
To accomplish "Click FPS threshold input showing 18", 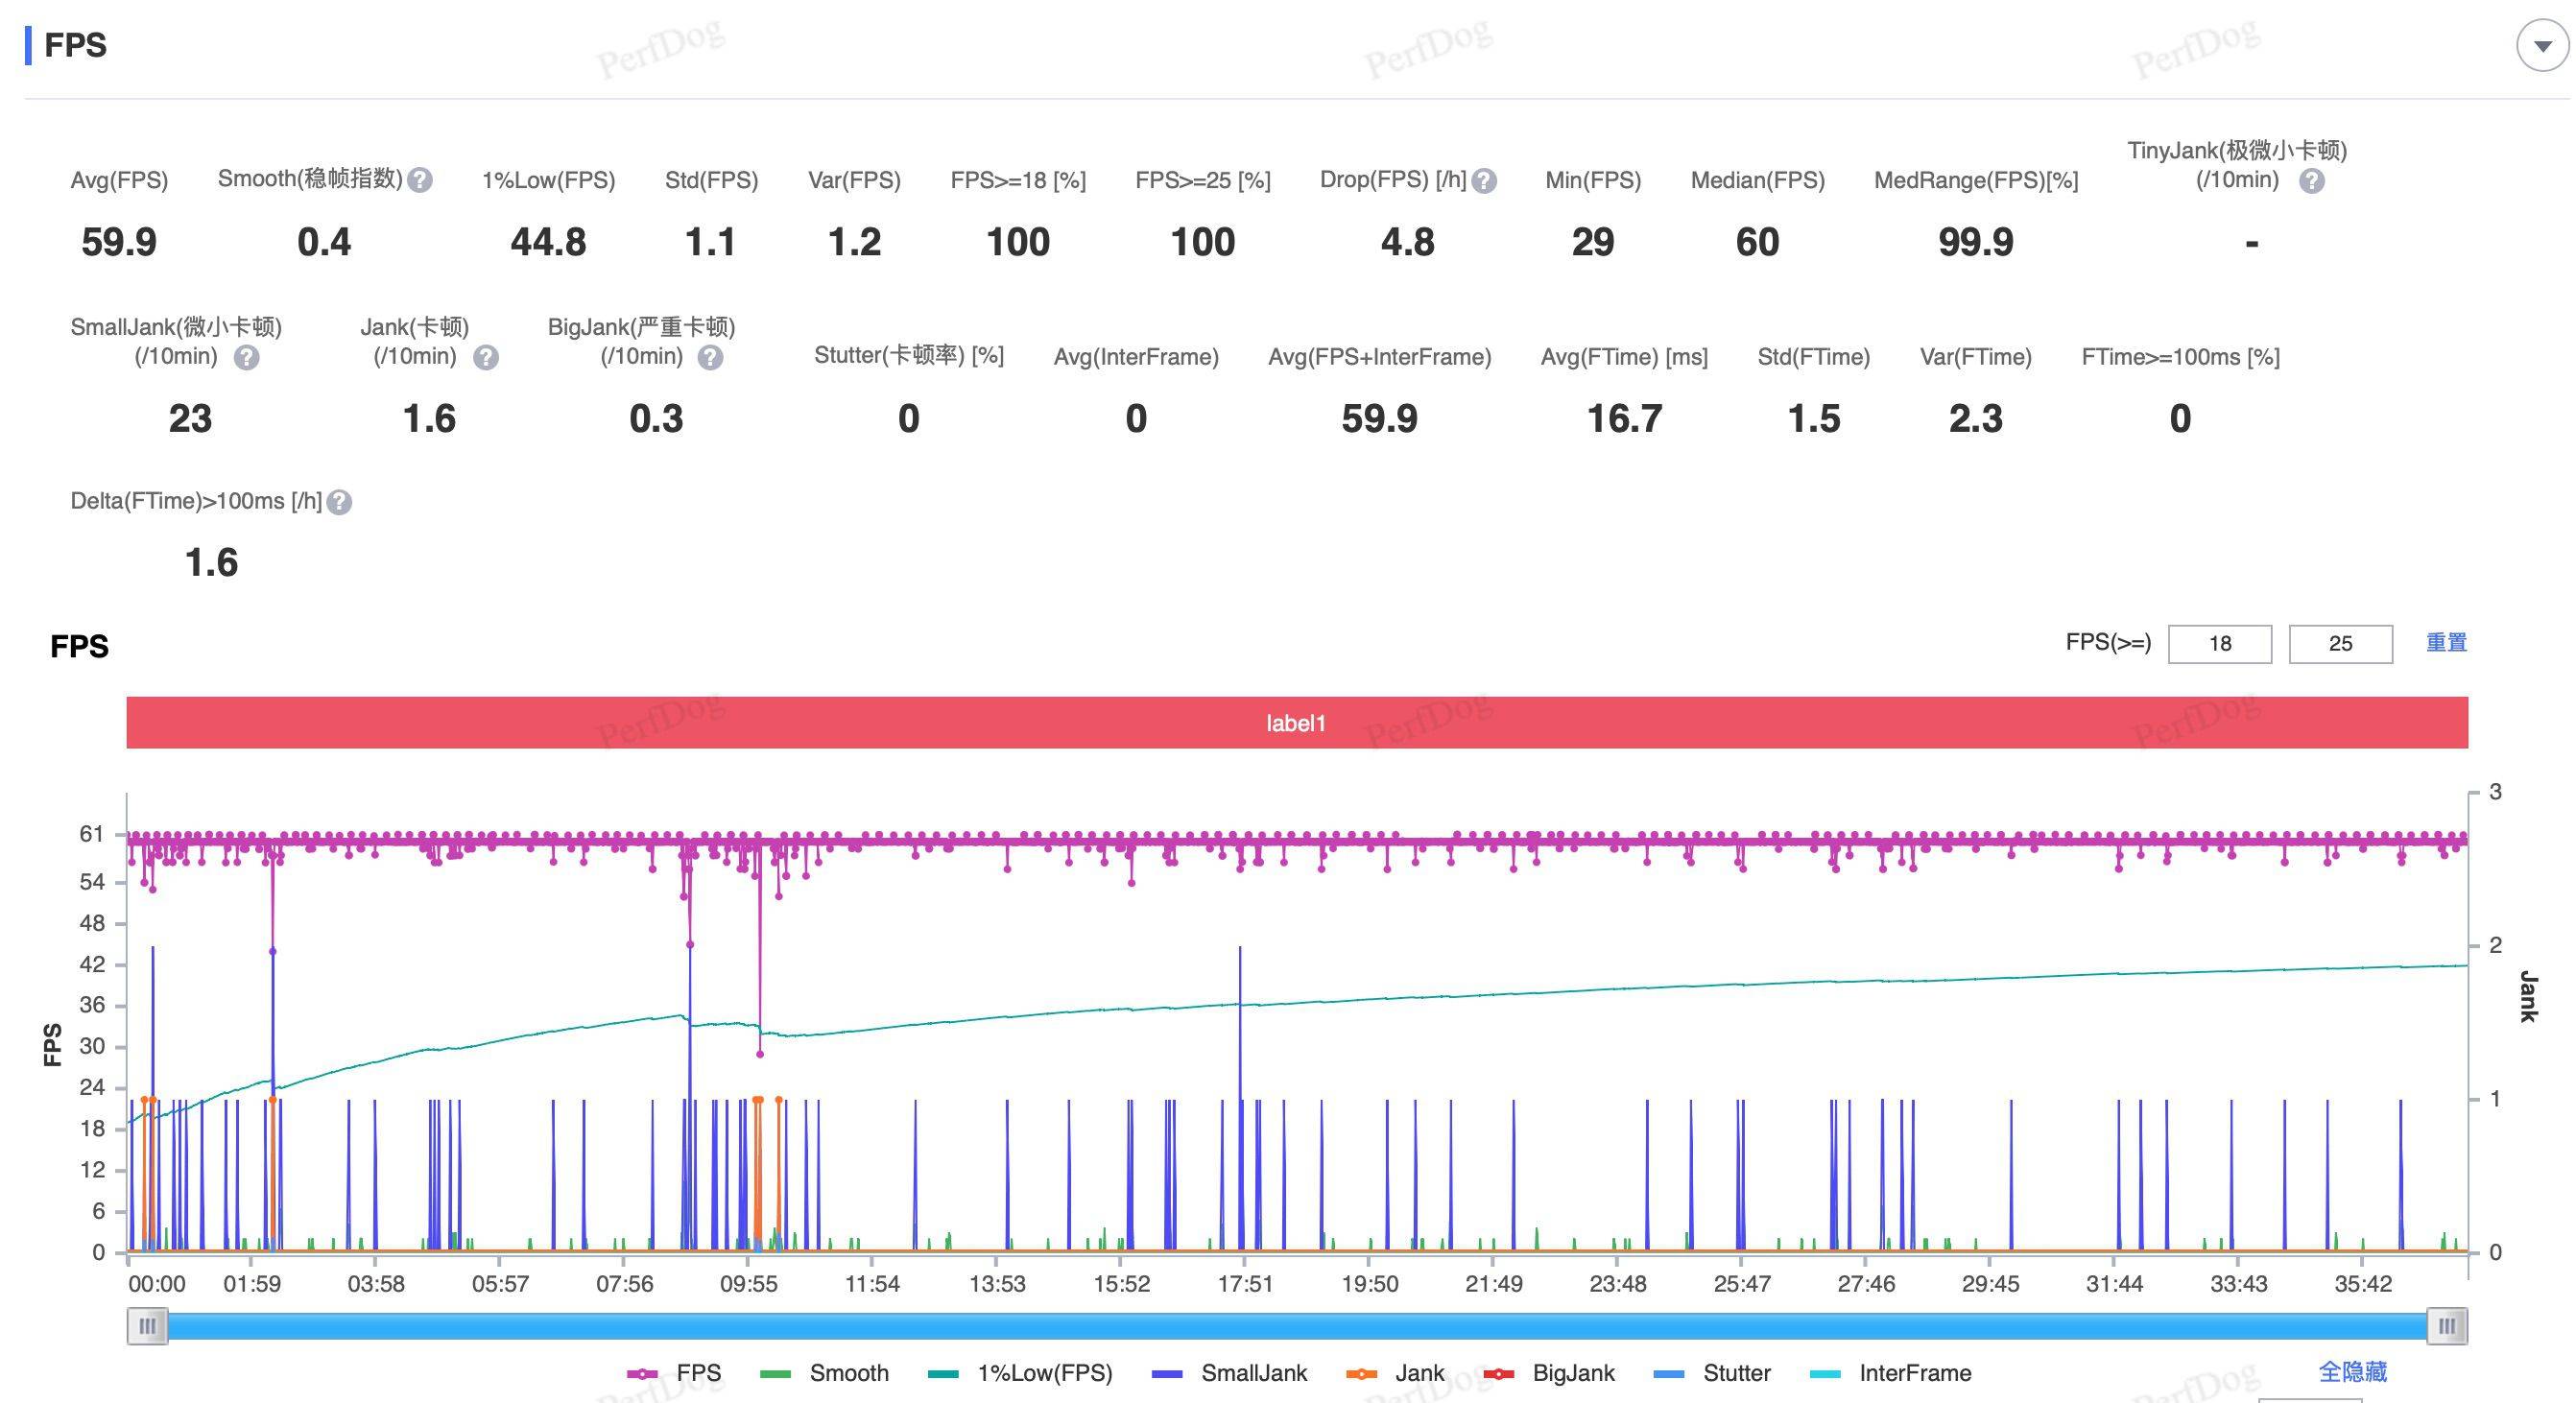I will tap(2219, 644).
